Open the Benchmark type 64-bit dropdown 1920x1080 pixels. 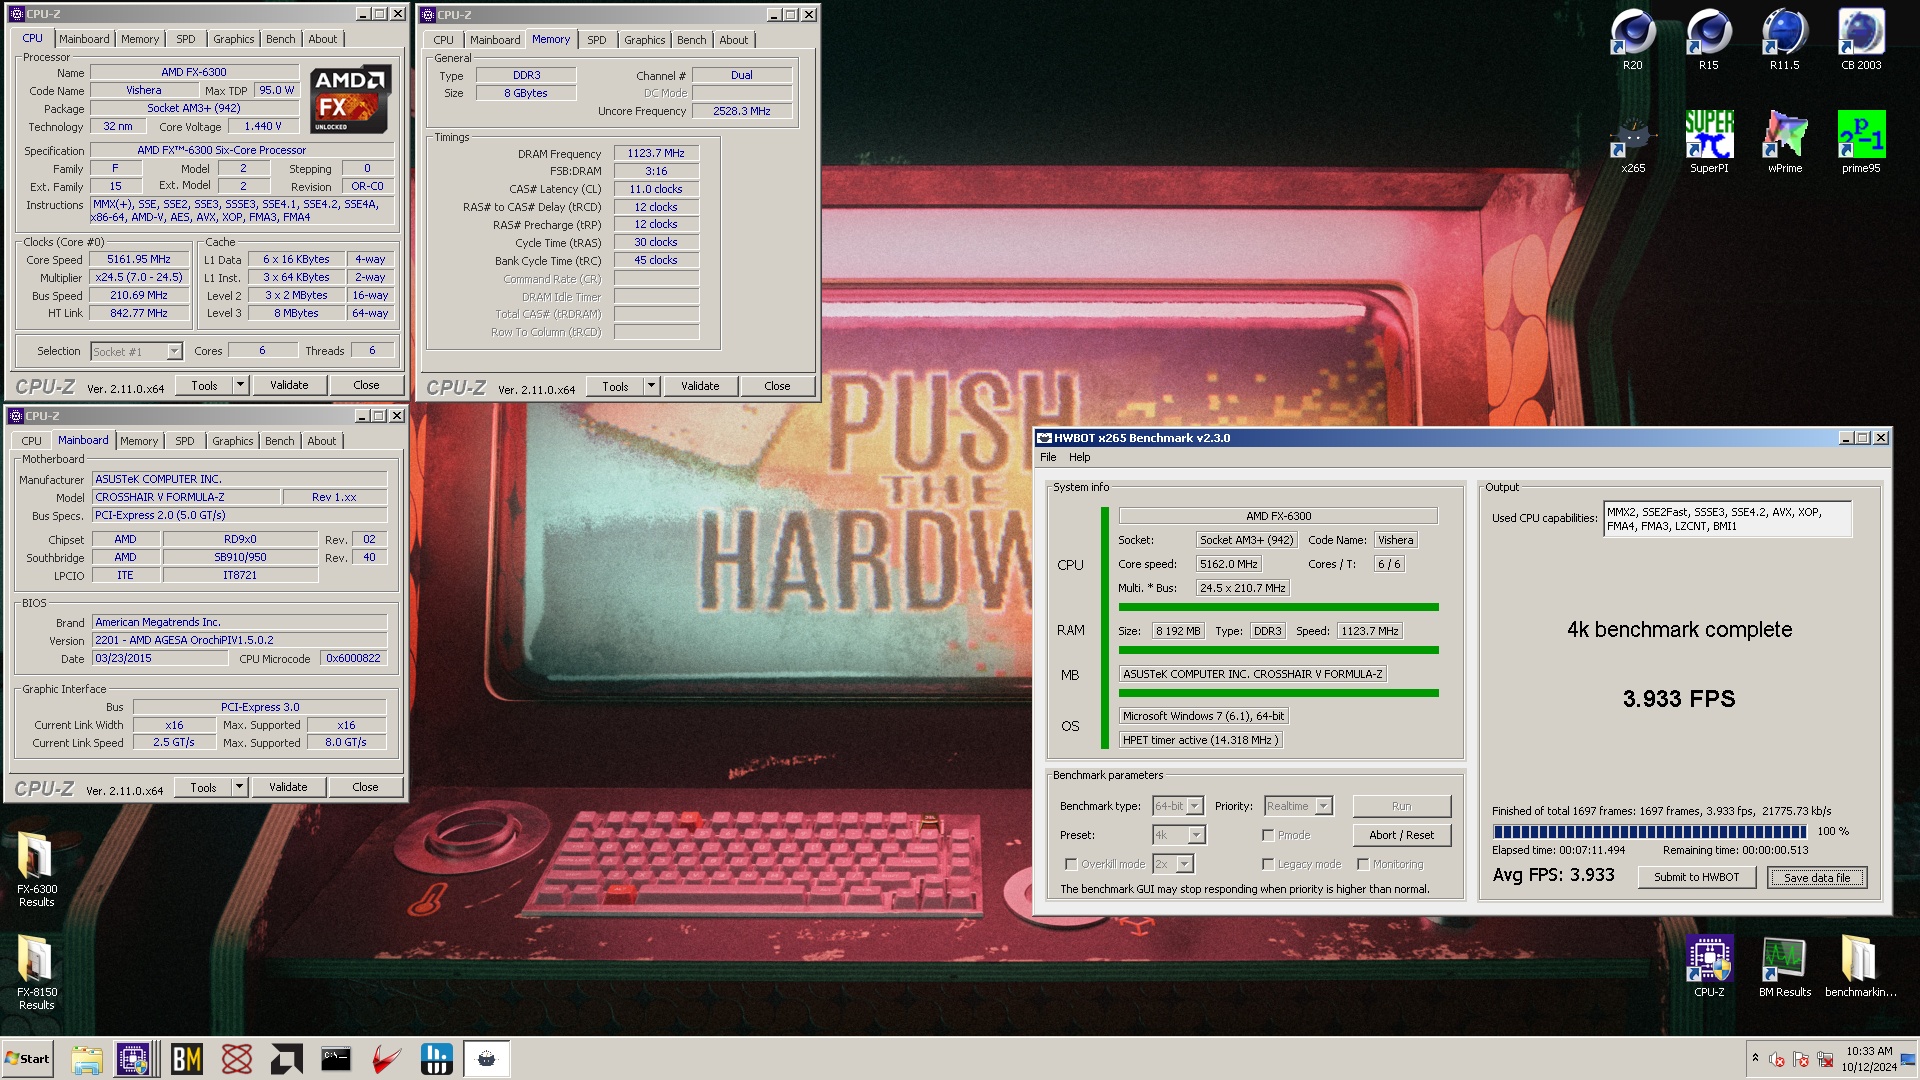point(1178,806)
